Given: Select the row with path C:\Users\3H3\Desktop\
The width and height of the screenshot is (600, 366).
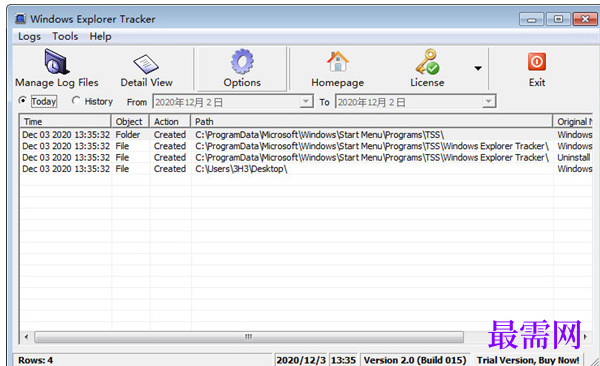Looking at the screenshot, I should pyautogui.click(x=306, y=169).
